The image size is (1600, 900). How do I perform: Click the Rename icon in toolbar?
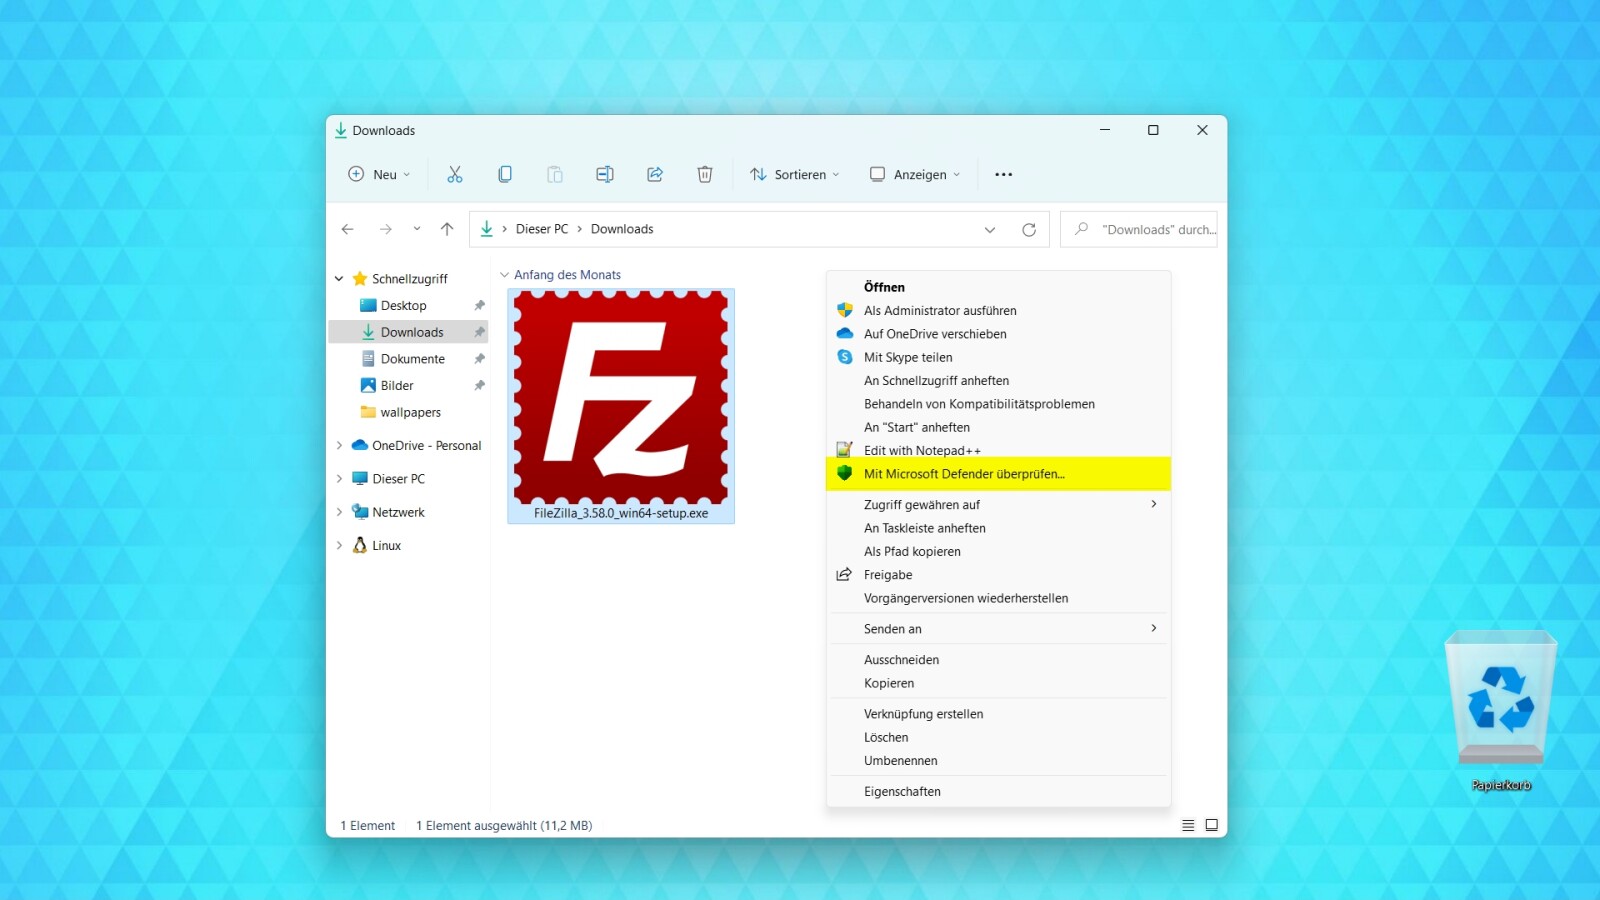pyautogui.click(x=605, y=174)
